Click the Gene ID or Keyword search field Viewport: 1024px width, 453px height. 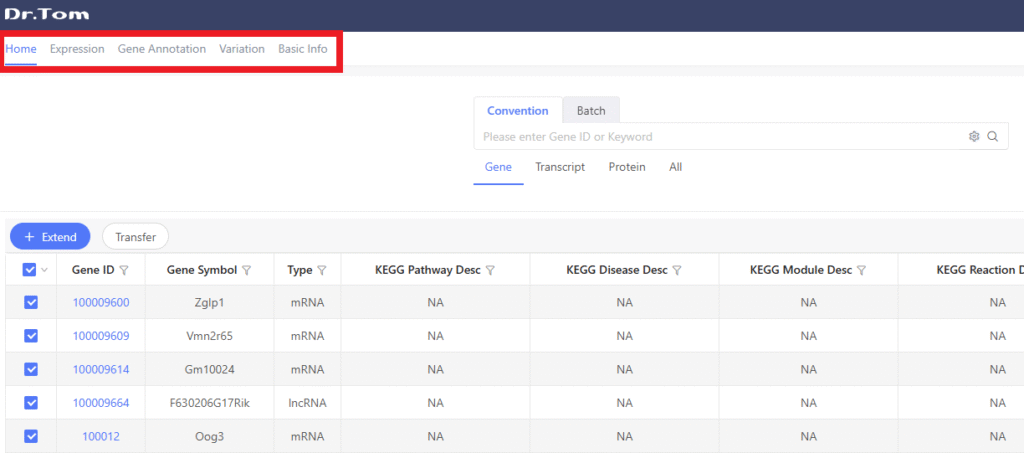[x=720, y=137]
